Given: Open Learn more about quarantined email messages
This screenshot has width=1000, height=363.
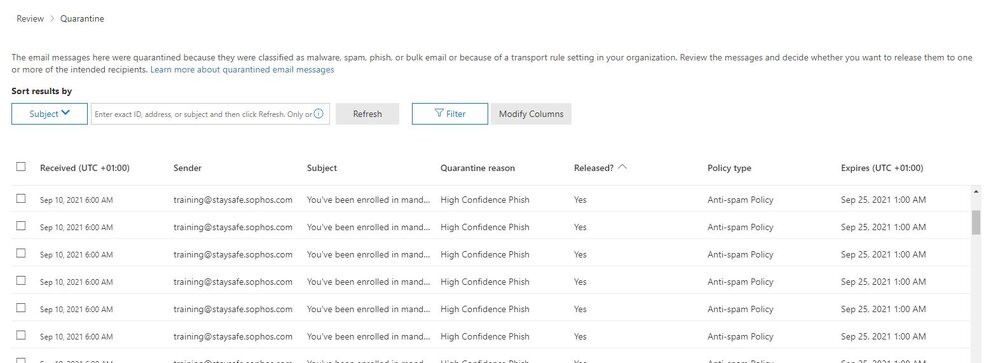Looking at the screenshot, I should coord(242,70).
